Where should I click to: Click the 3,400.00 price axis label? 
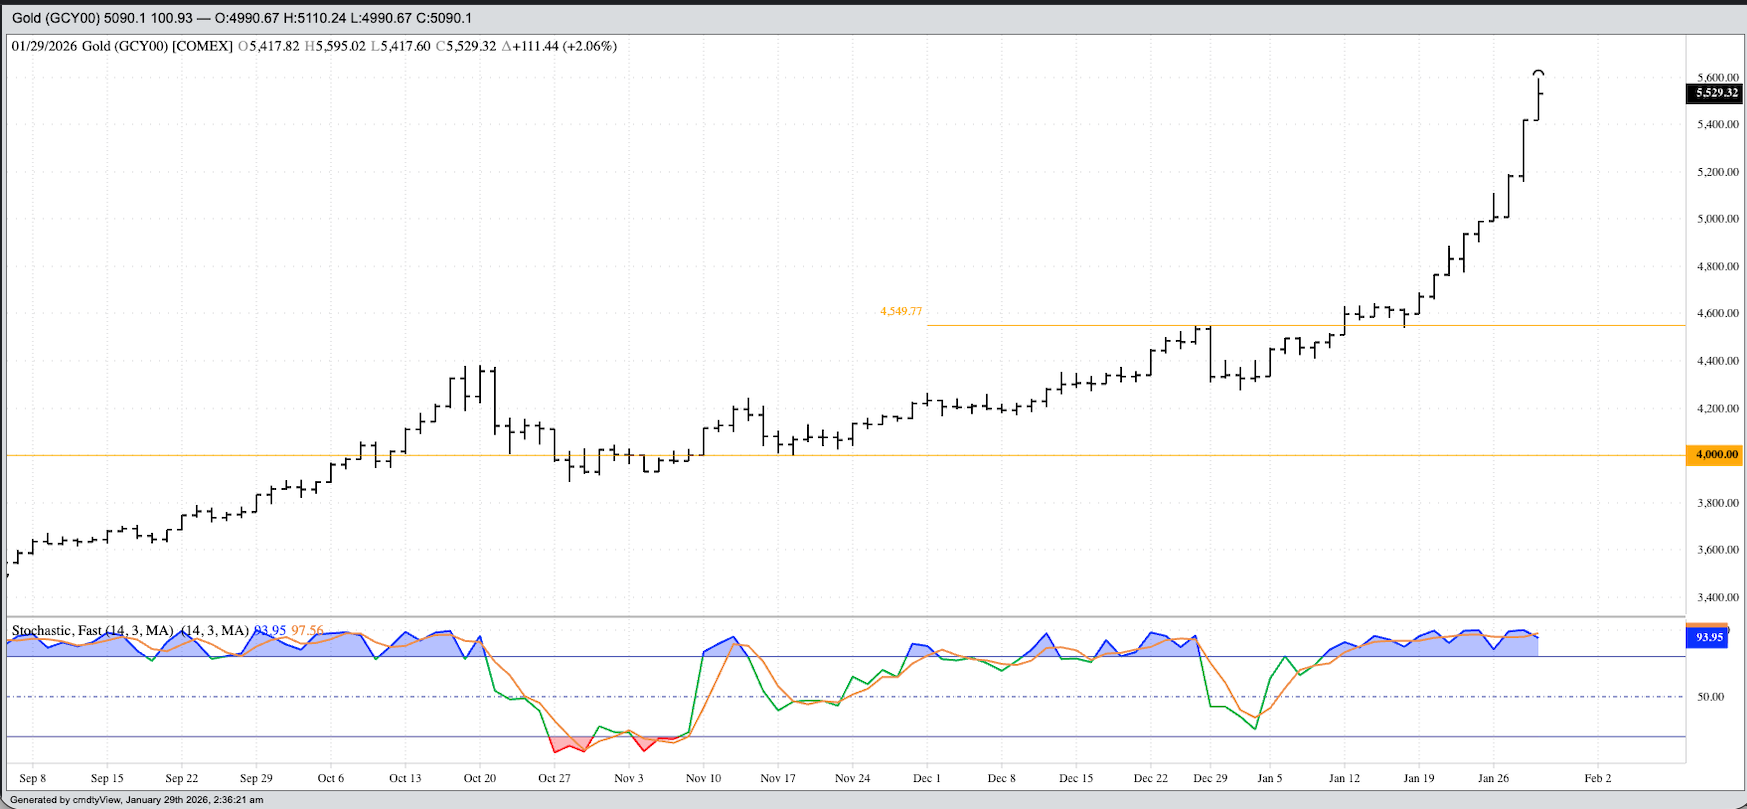coord(1717,598)
